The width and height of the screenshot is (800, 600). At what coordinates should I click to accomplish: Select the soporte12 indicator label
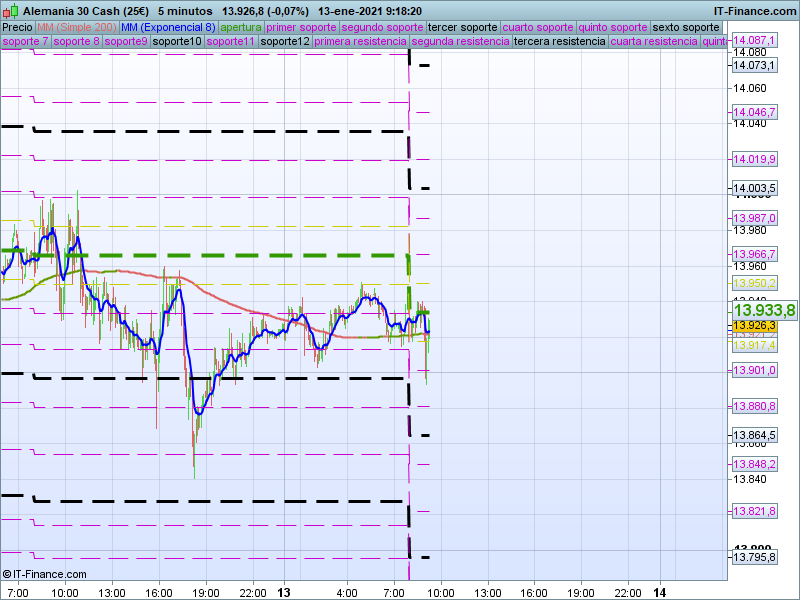point(284,42)
